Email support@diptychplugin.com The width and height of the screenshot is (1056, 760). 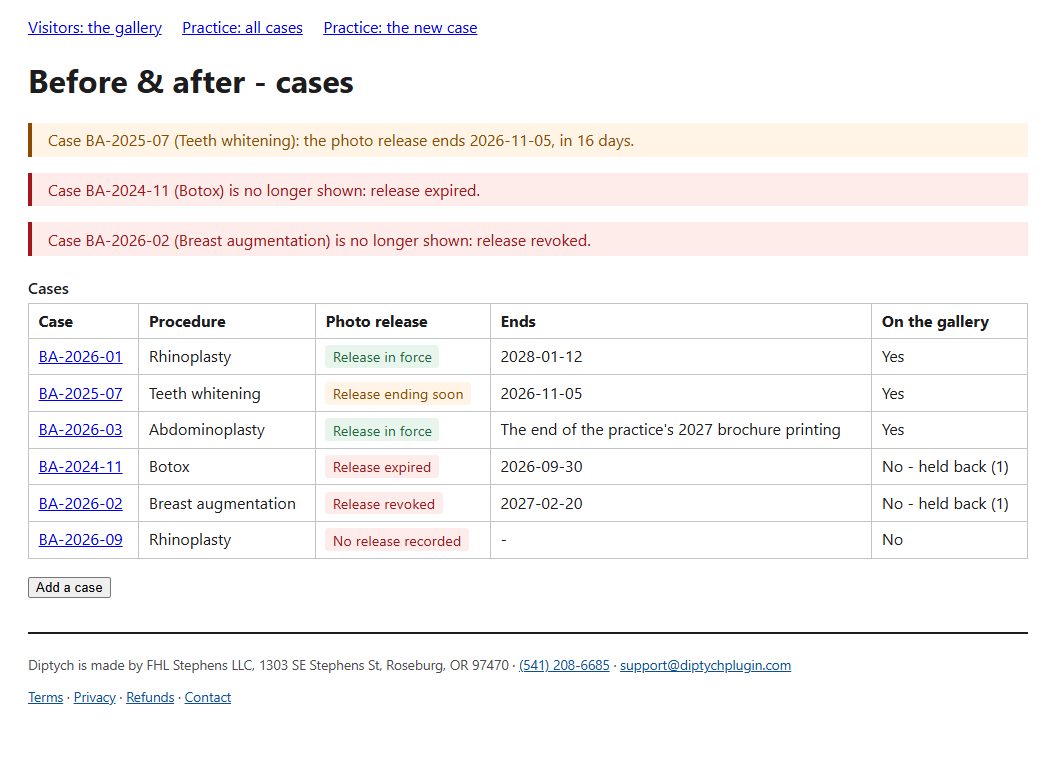[705, 666]
